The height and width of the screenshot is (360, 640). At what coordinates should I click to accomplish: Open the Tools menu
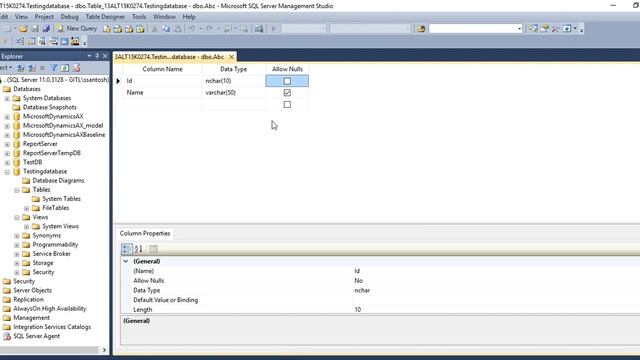click(139, 17)
